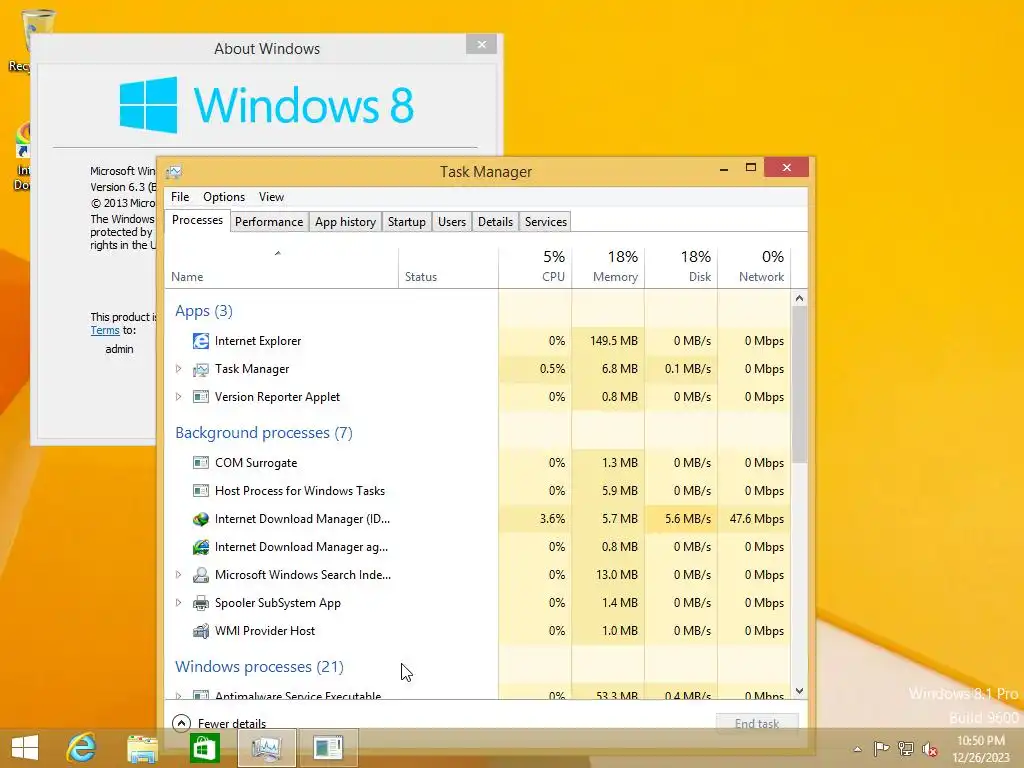Viewport: 1024px width, 768px height.
Task: Click the Task Manager title bar icon
Action: [174, 172]
